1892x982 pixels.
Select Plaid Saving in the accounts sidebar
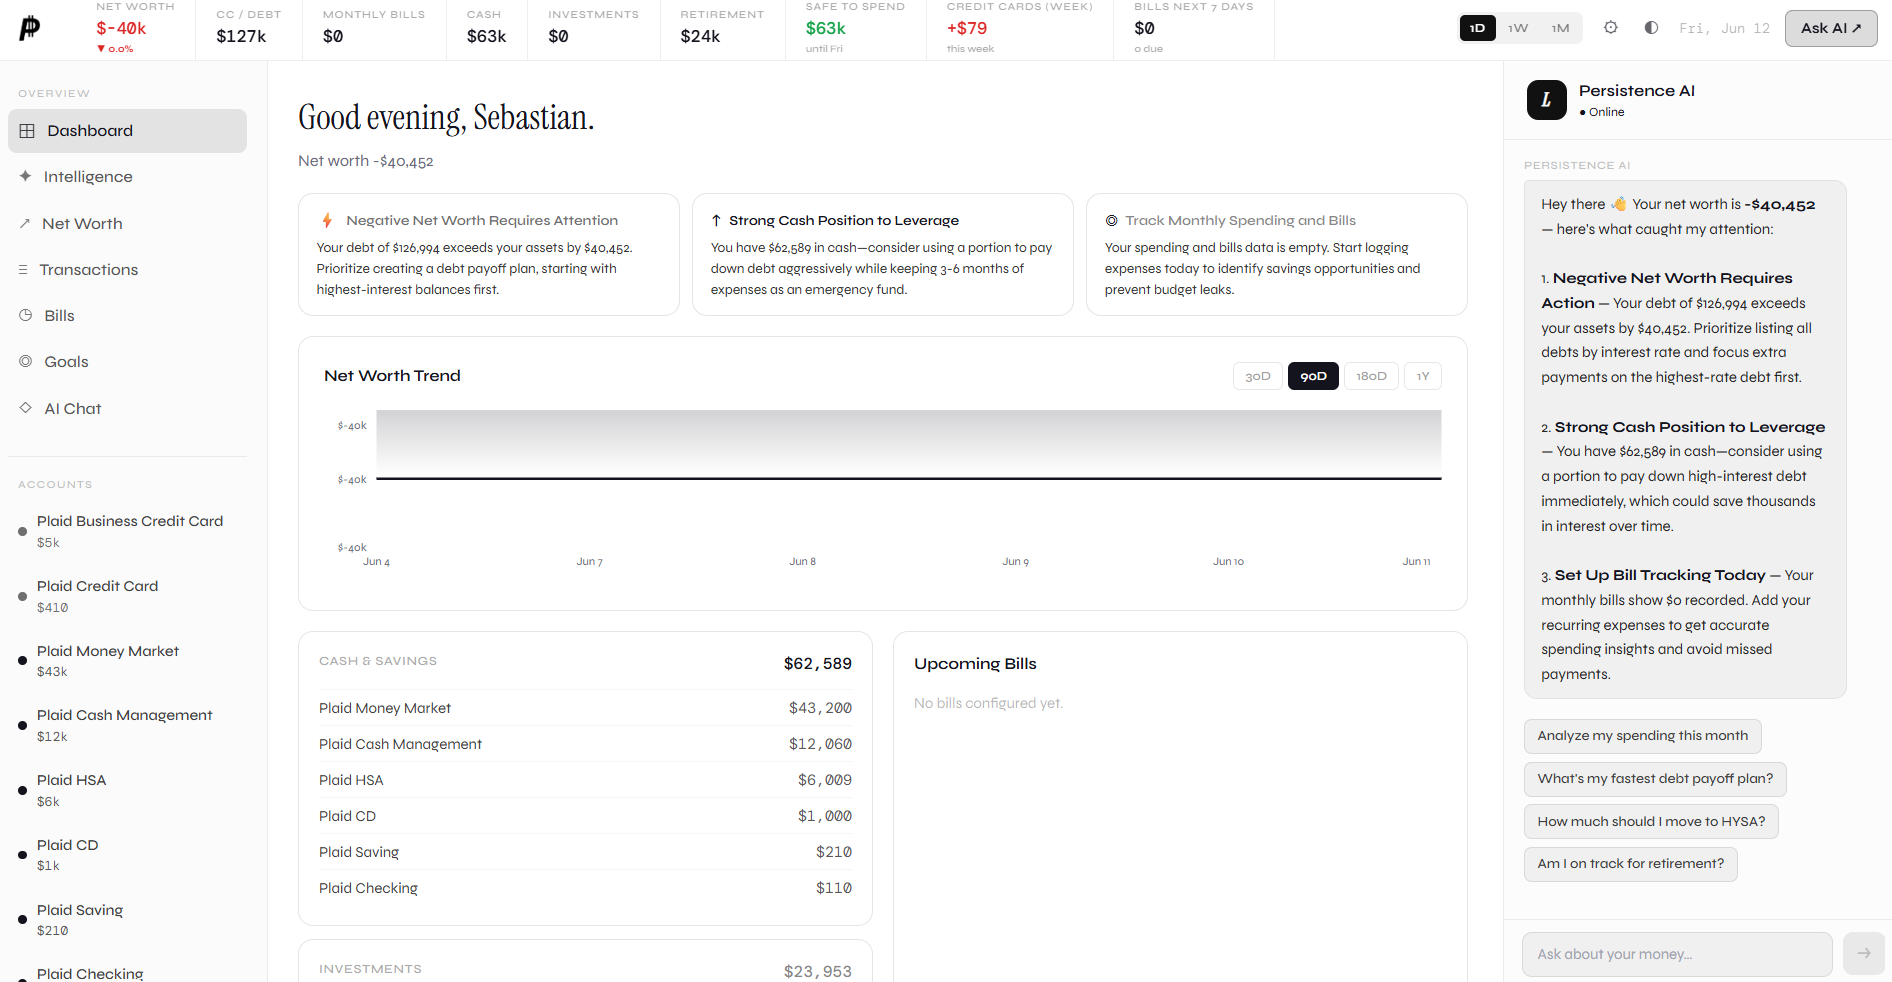coord(127,920)
